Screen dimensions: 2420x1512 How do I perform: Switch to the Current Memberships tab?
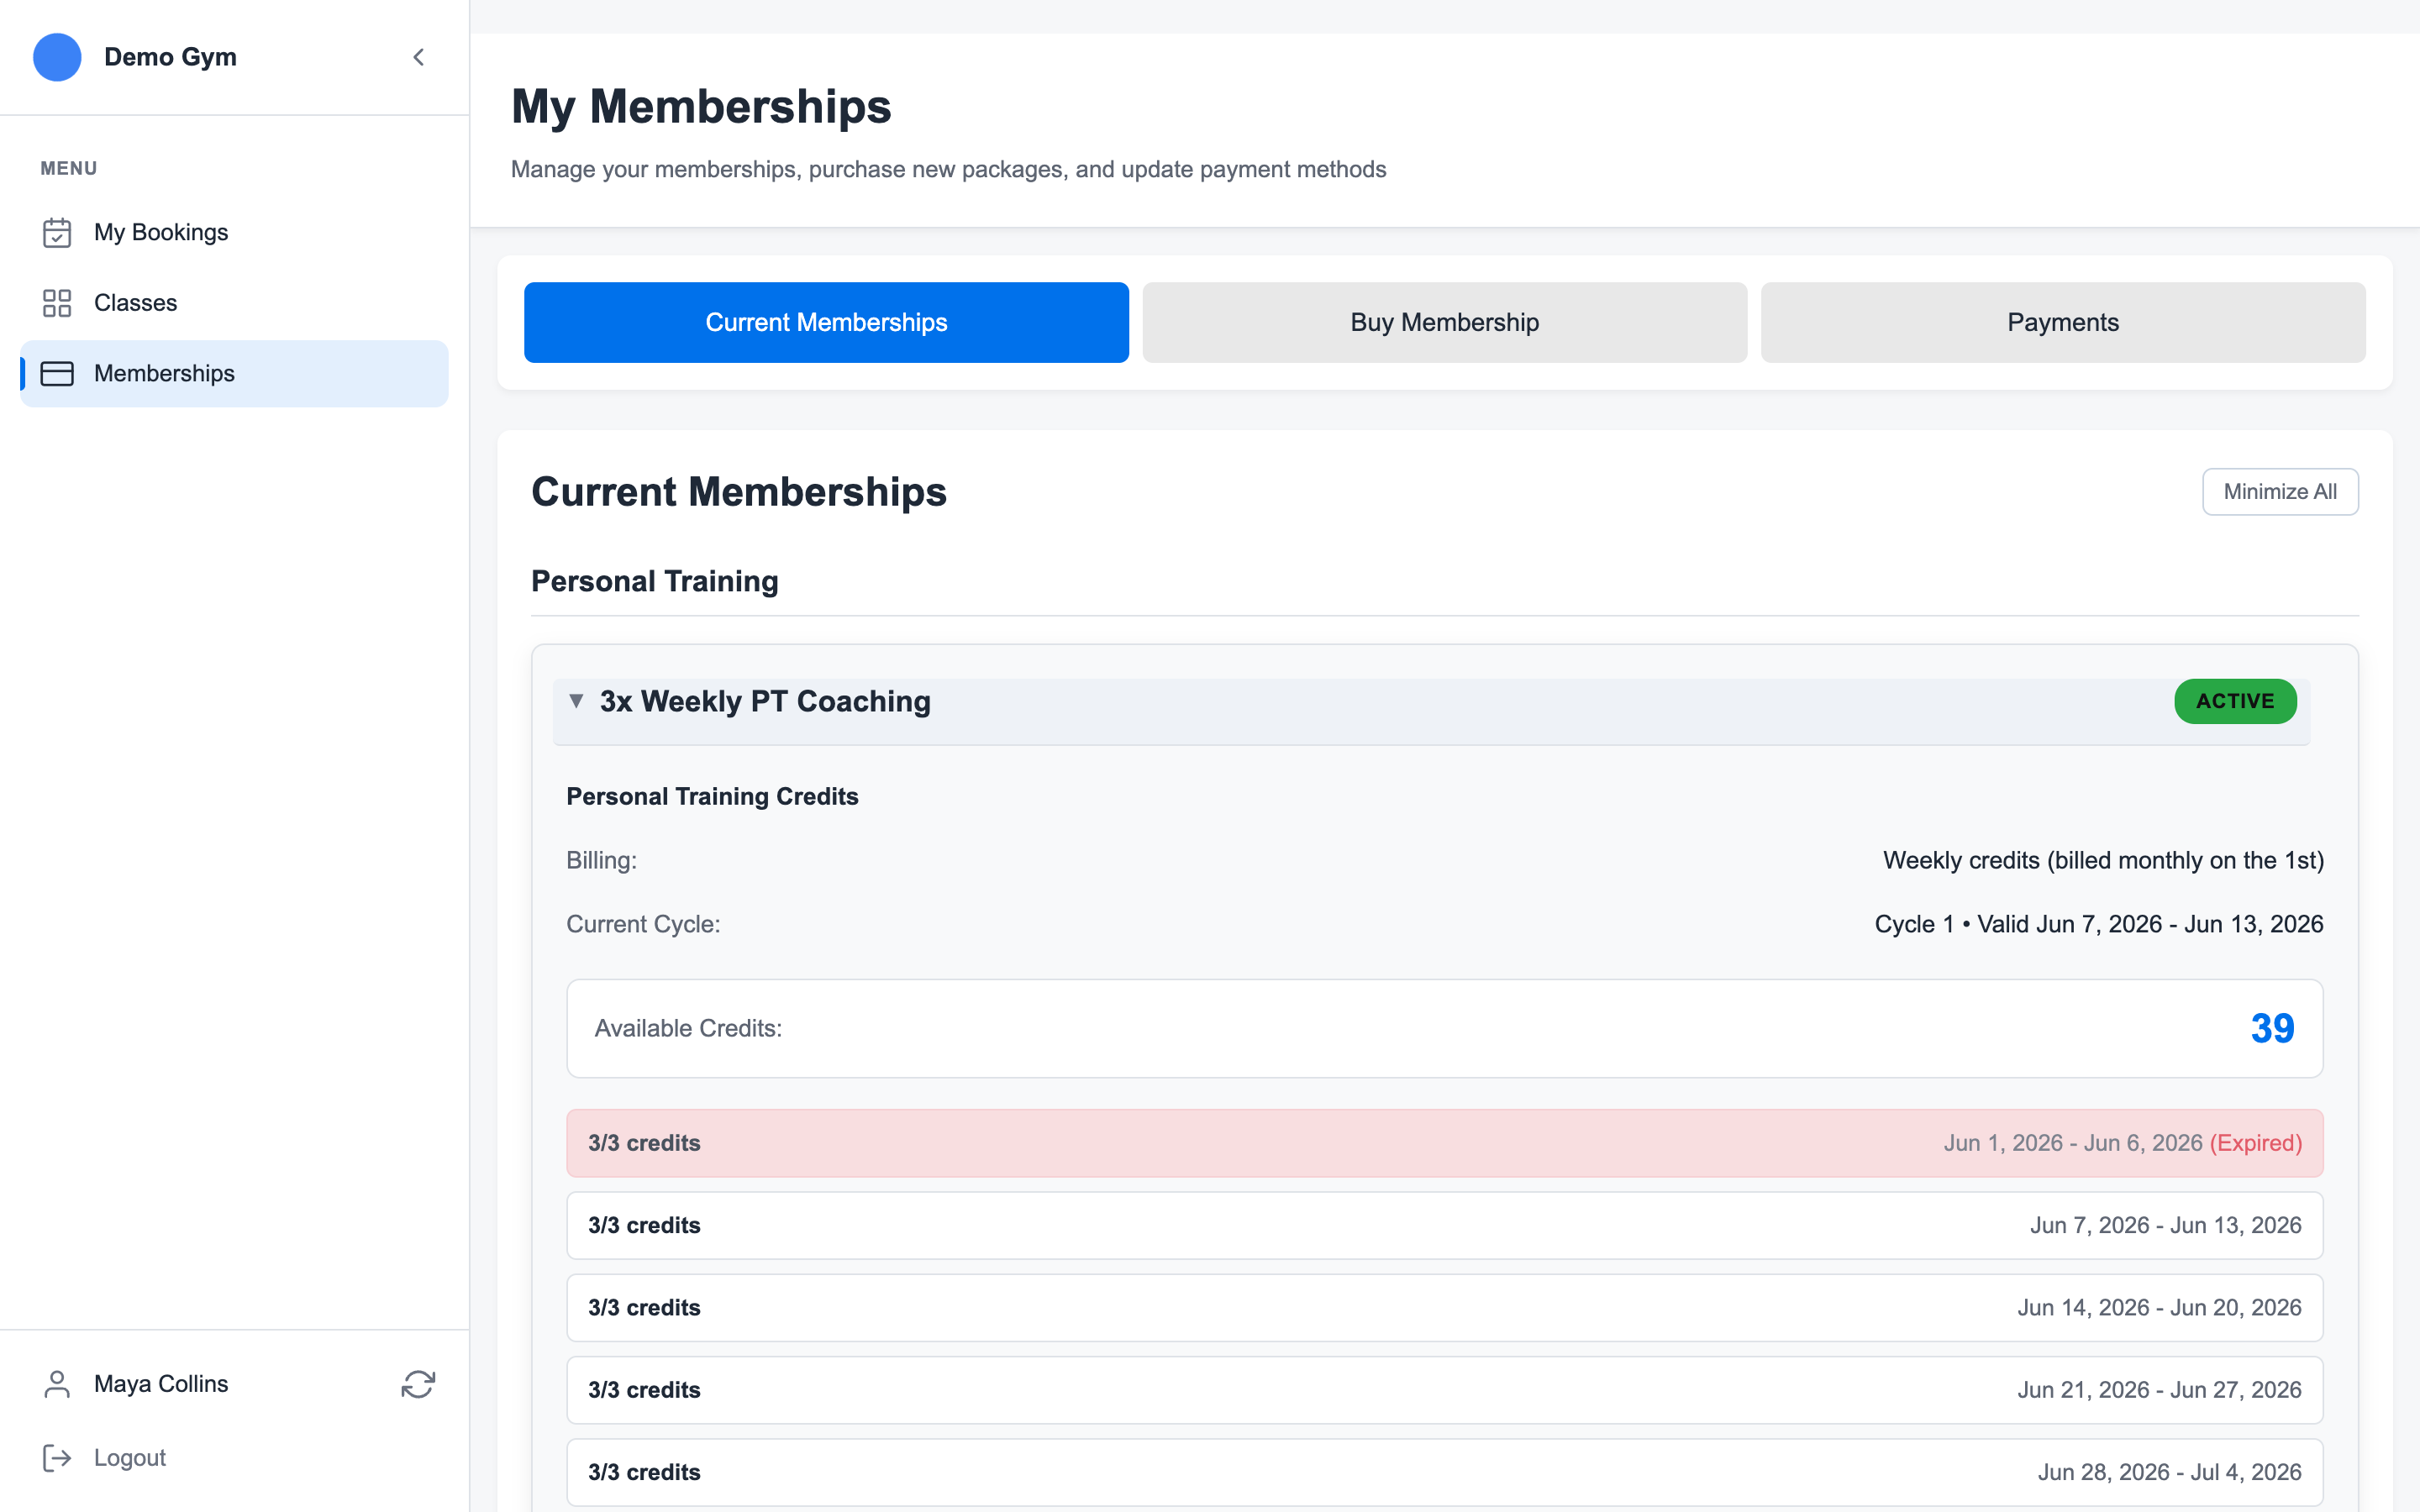tap(826, 322)
